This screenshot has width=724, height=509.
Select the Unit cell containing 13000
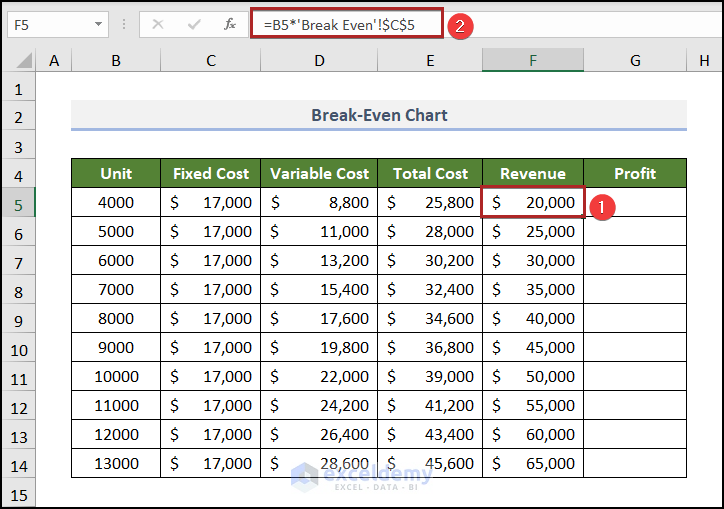[x=116, y=464]
